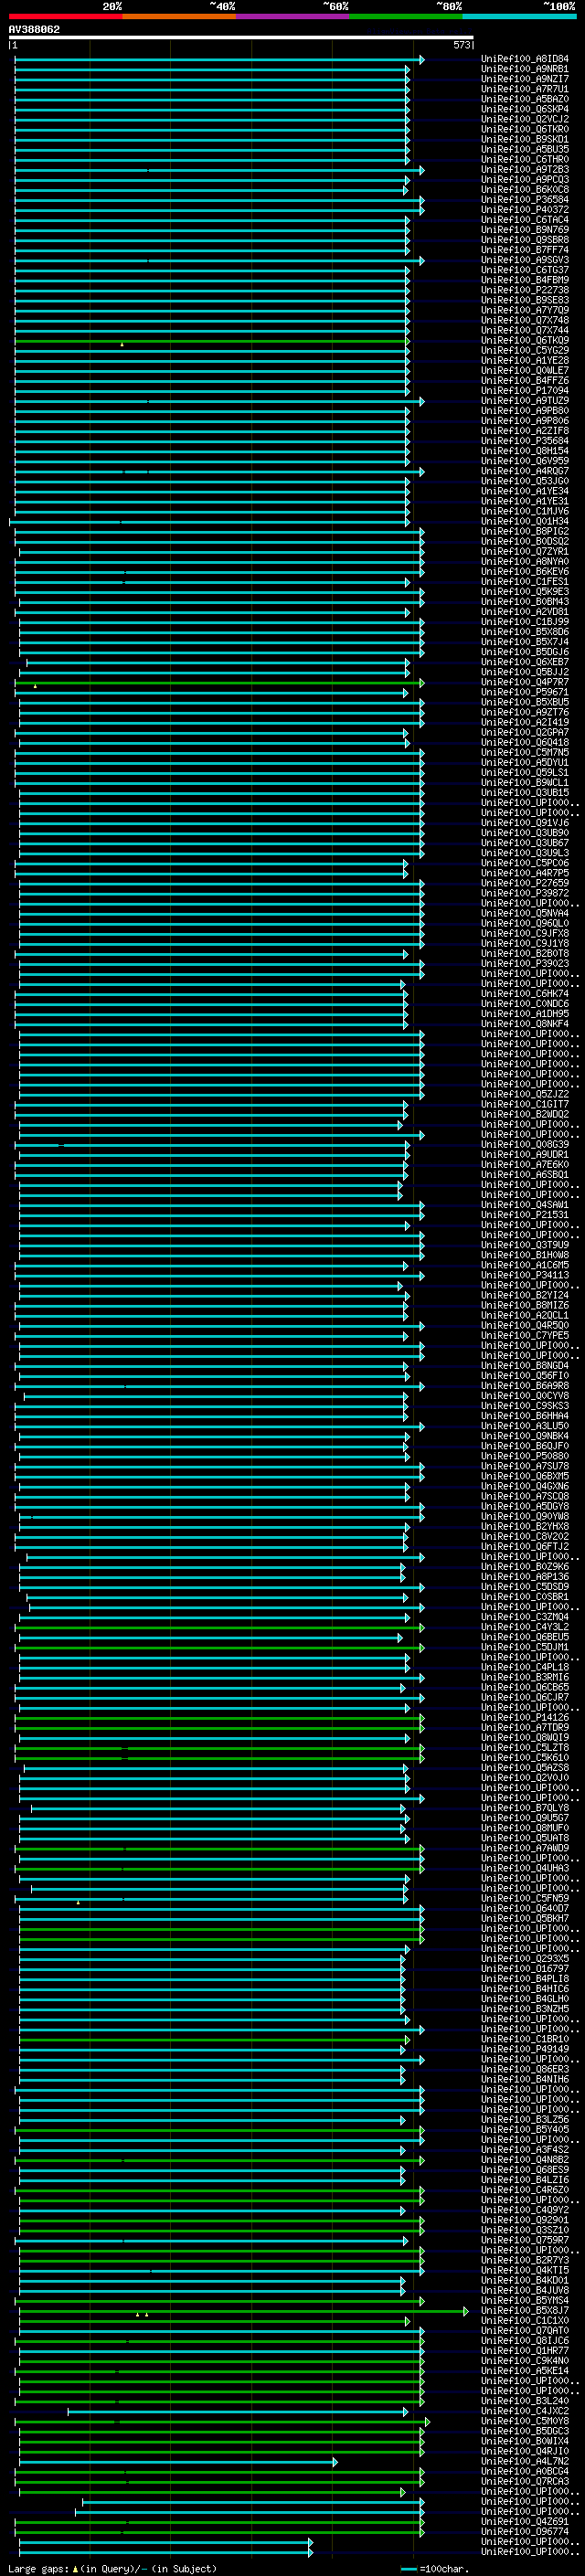Select hit UniRef100_A9NZI7
Viewport: 585px width, 2576px height.
(x=525, y=79)
